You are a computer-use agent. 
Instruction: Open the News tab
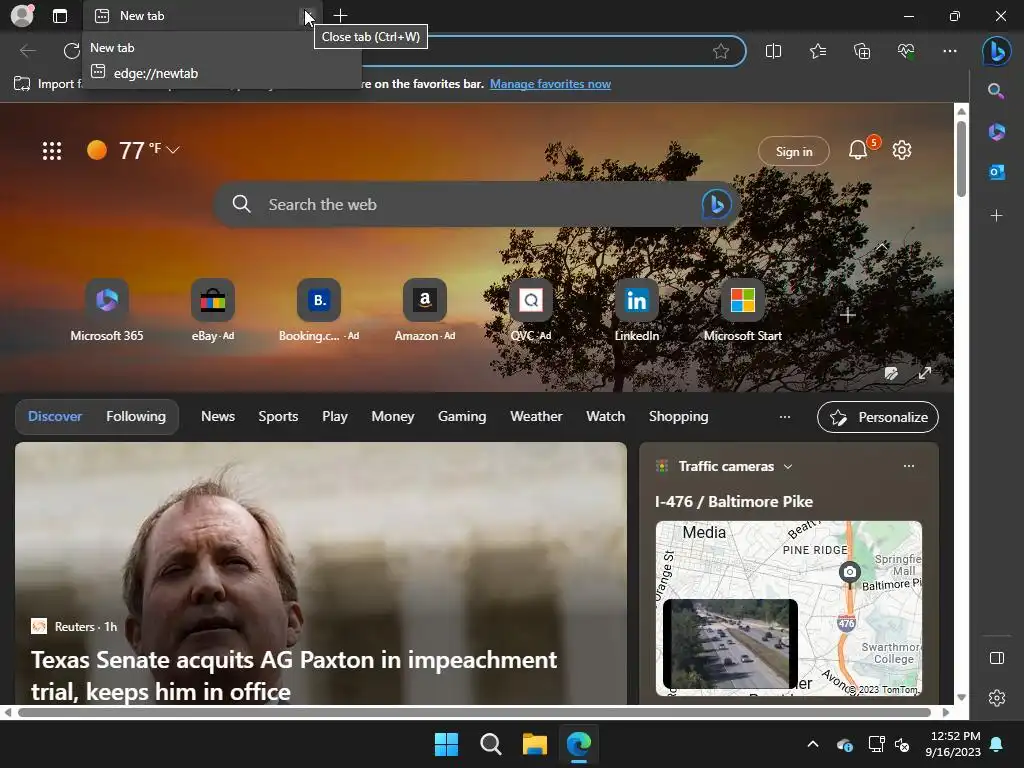217,417
